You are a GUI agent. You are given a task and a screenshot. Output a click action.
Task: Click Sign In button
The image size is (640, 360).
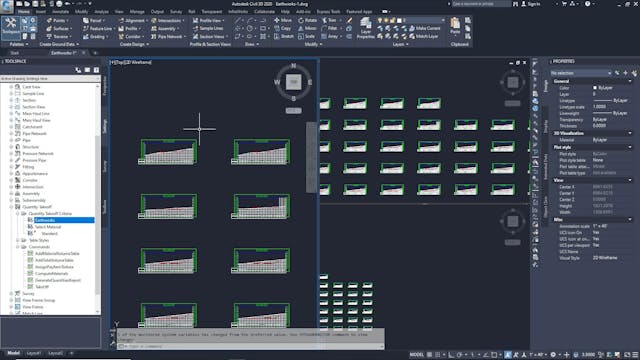(531, 4)
